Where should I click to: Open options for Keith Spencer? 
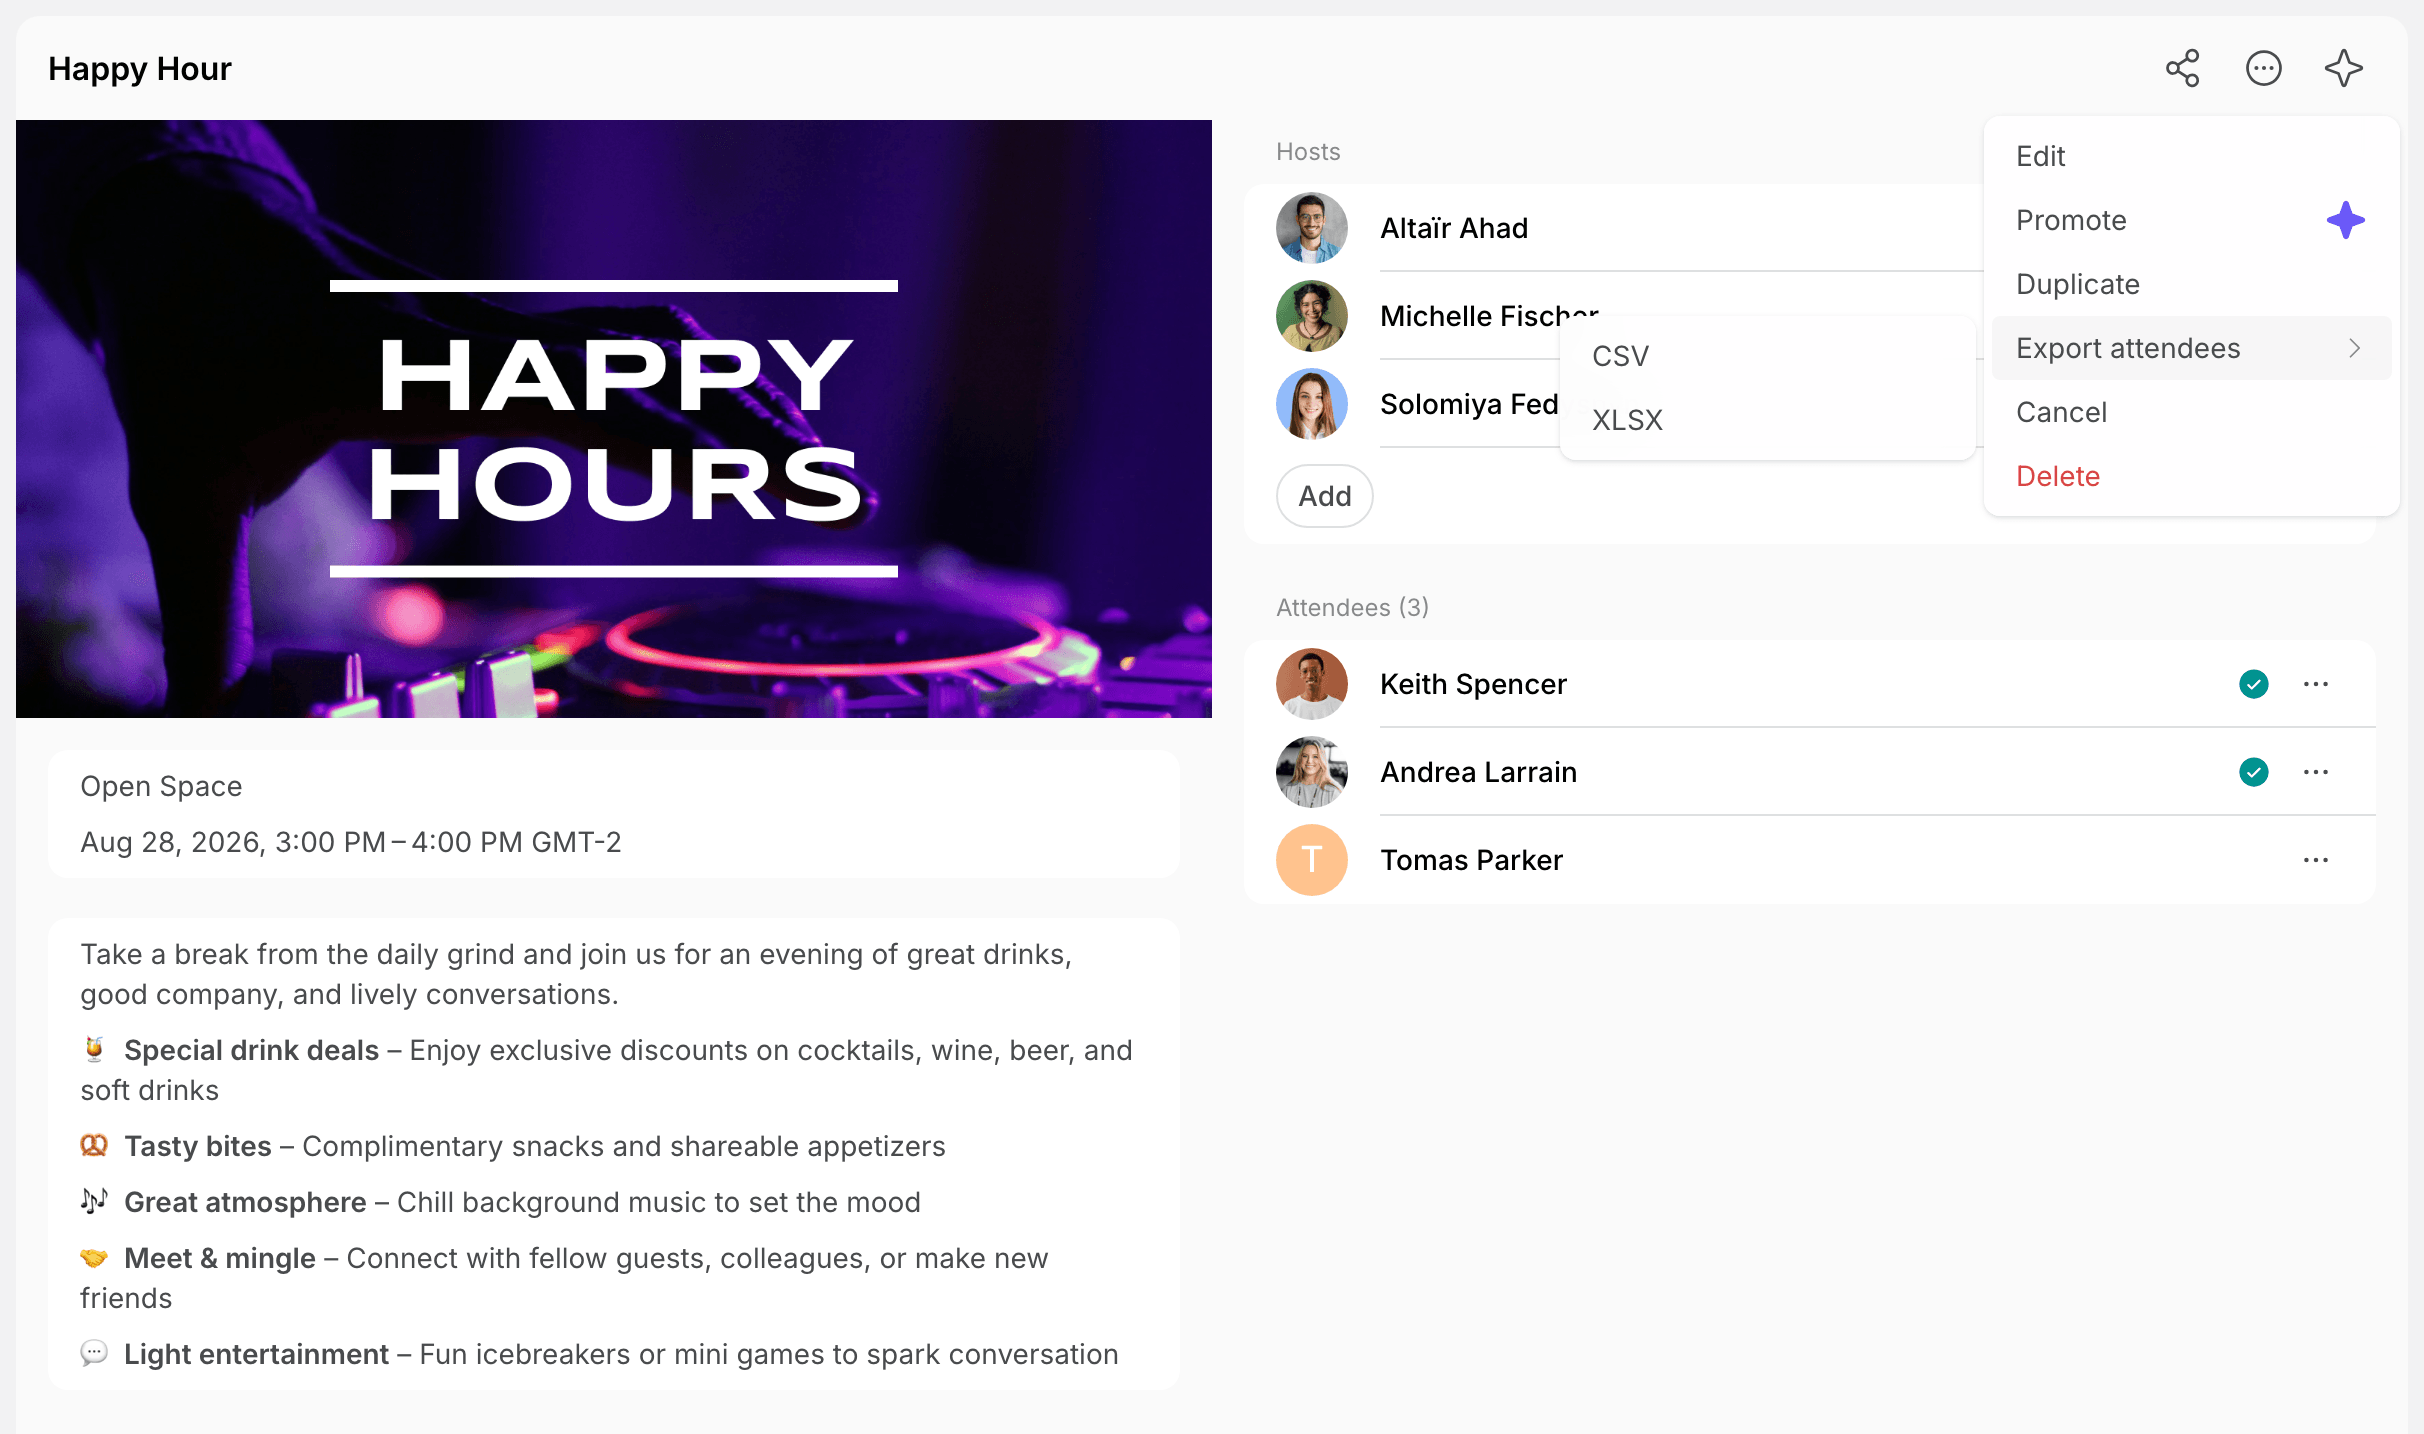pyautogui.click(x=2316, y=684)
